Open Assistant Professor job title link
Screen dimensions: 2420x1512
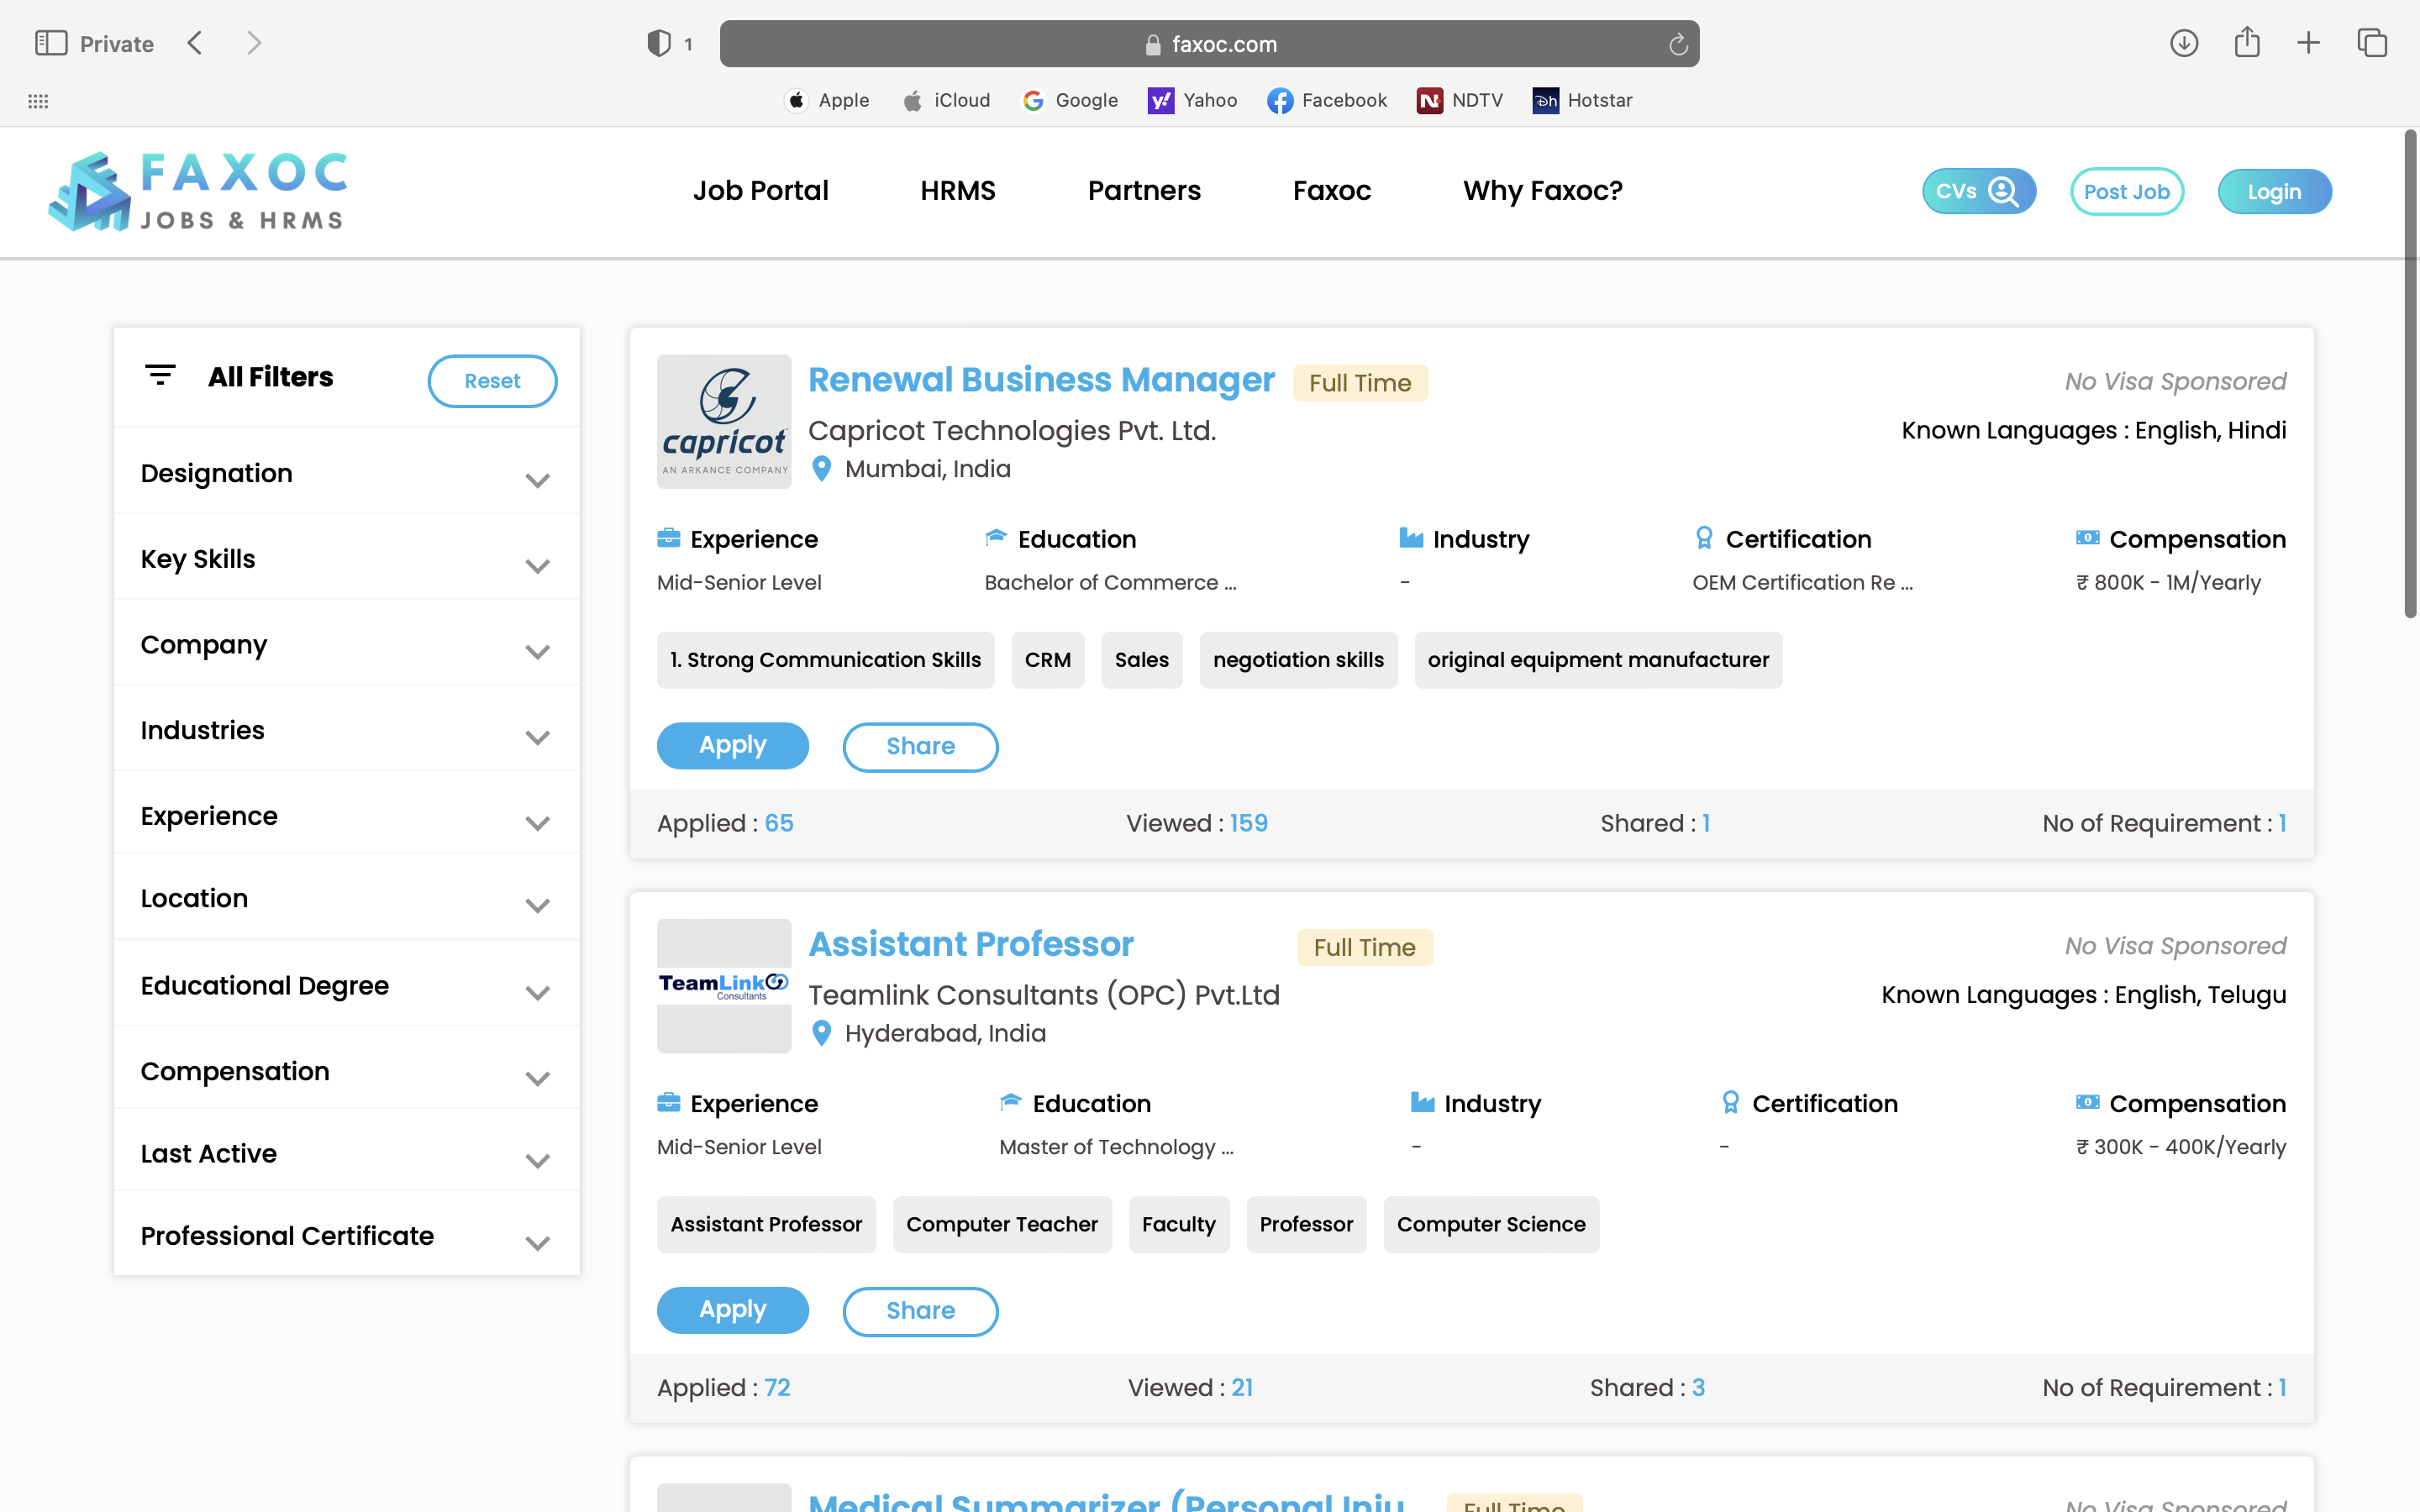point(970,944)
